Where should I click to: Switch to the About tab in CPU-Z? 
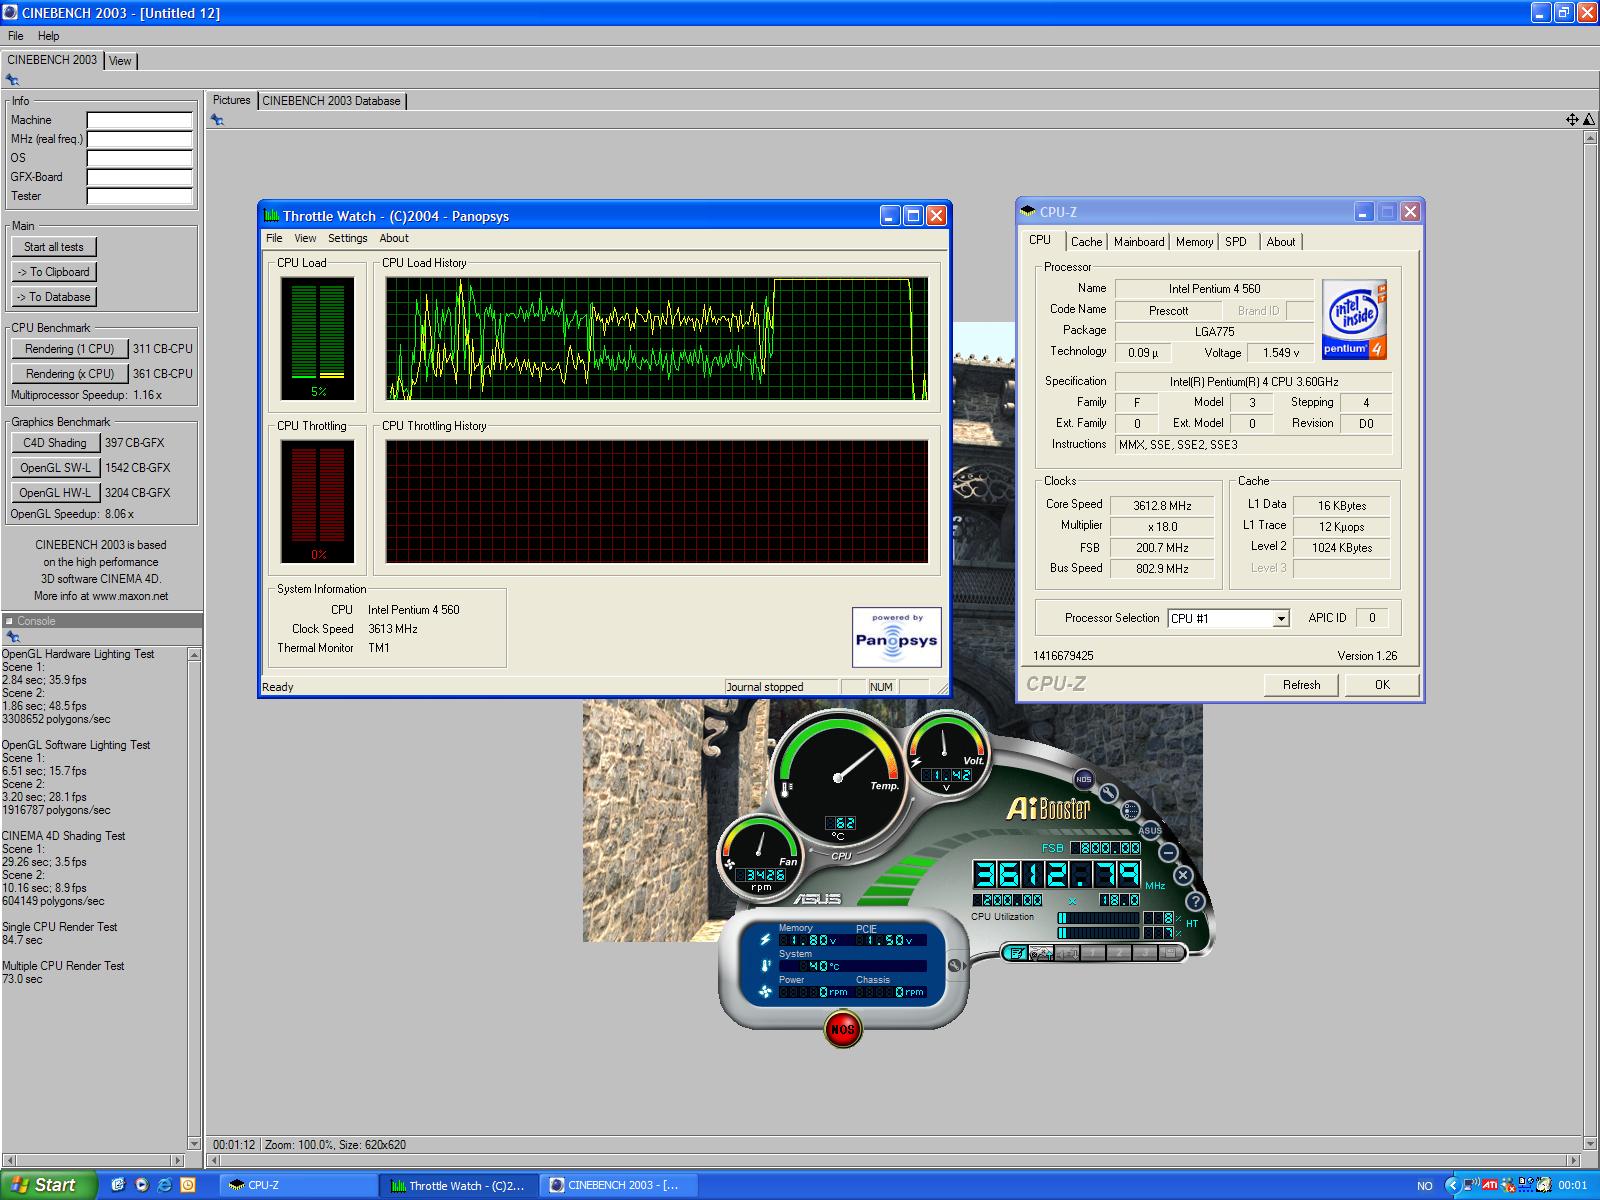coord(1281,242)
